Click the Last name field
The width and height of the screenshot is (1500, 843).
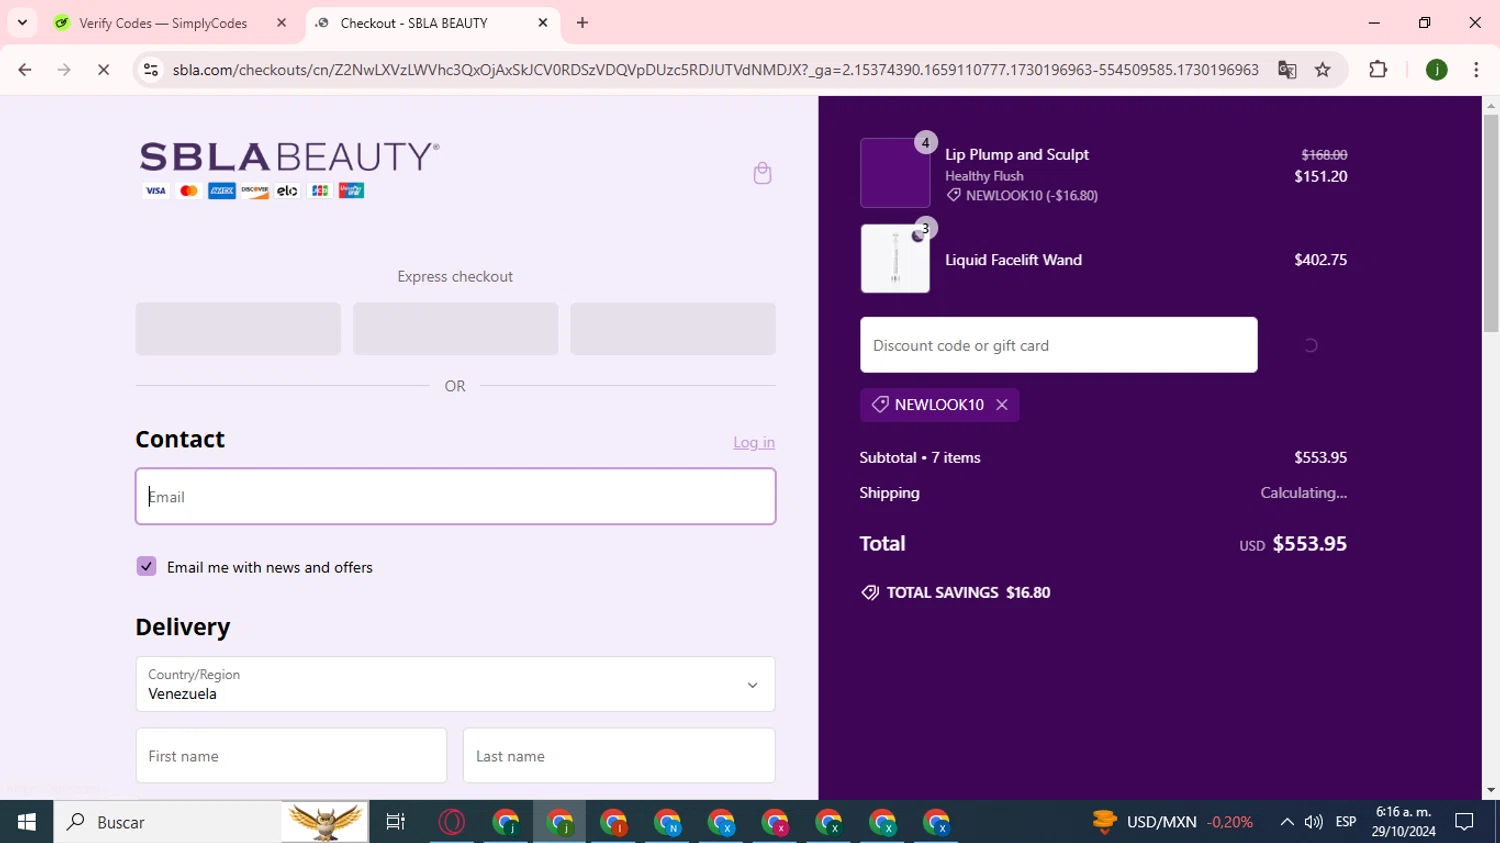(x=619, y=756)
